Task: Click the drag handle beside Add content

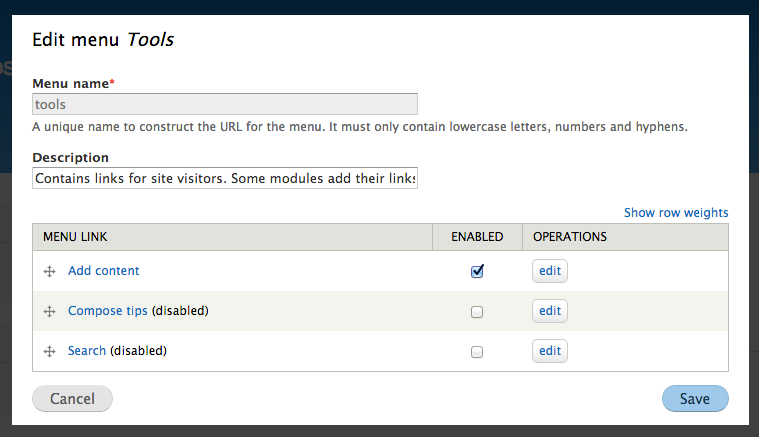Action: [x=49, y=271]
